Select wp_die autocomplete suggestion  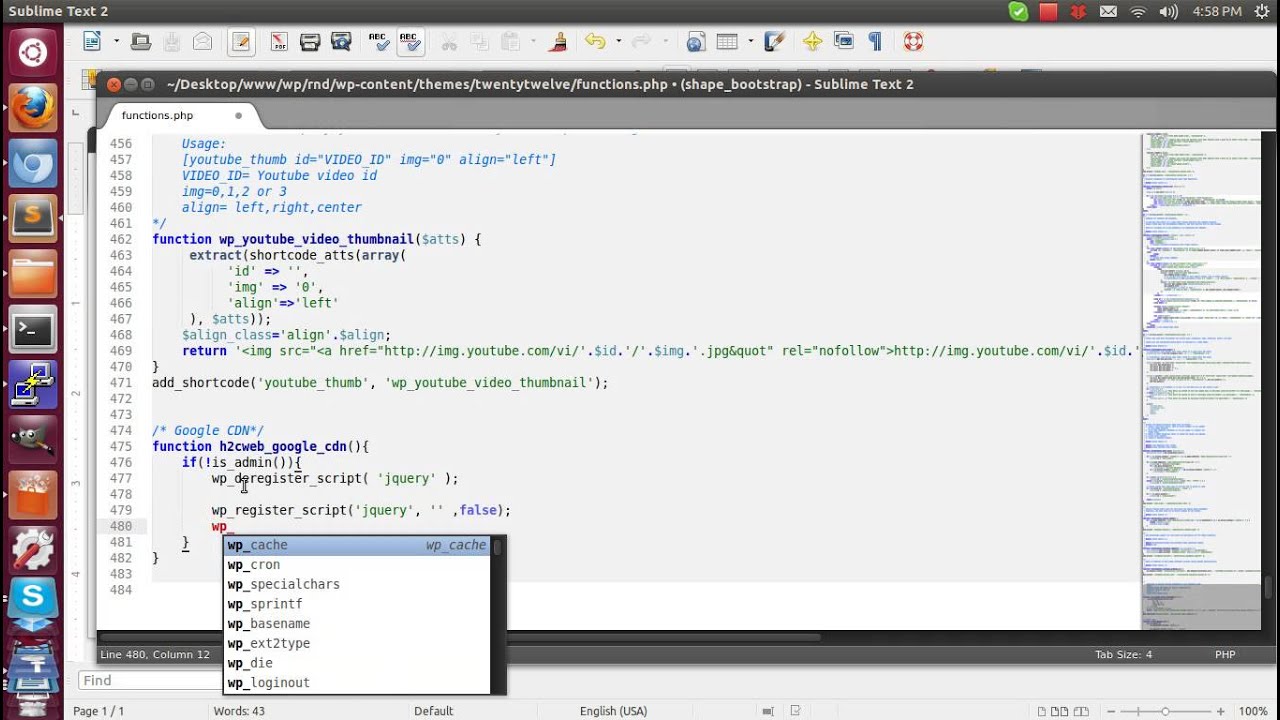[x=358, y=663]
